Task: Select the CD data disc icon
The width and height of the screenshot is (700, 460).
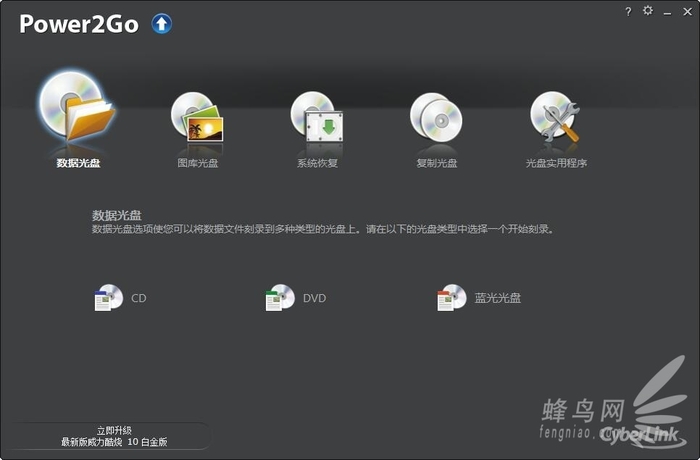Action: tap(108, 297)
